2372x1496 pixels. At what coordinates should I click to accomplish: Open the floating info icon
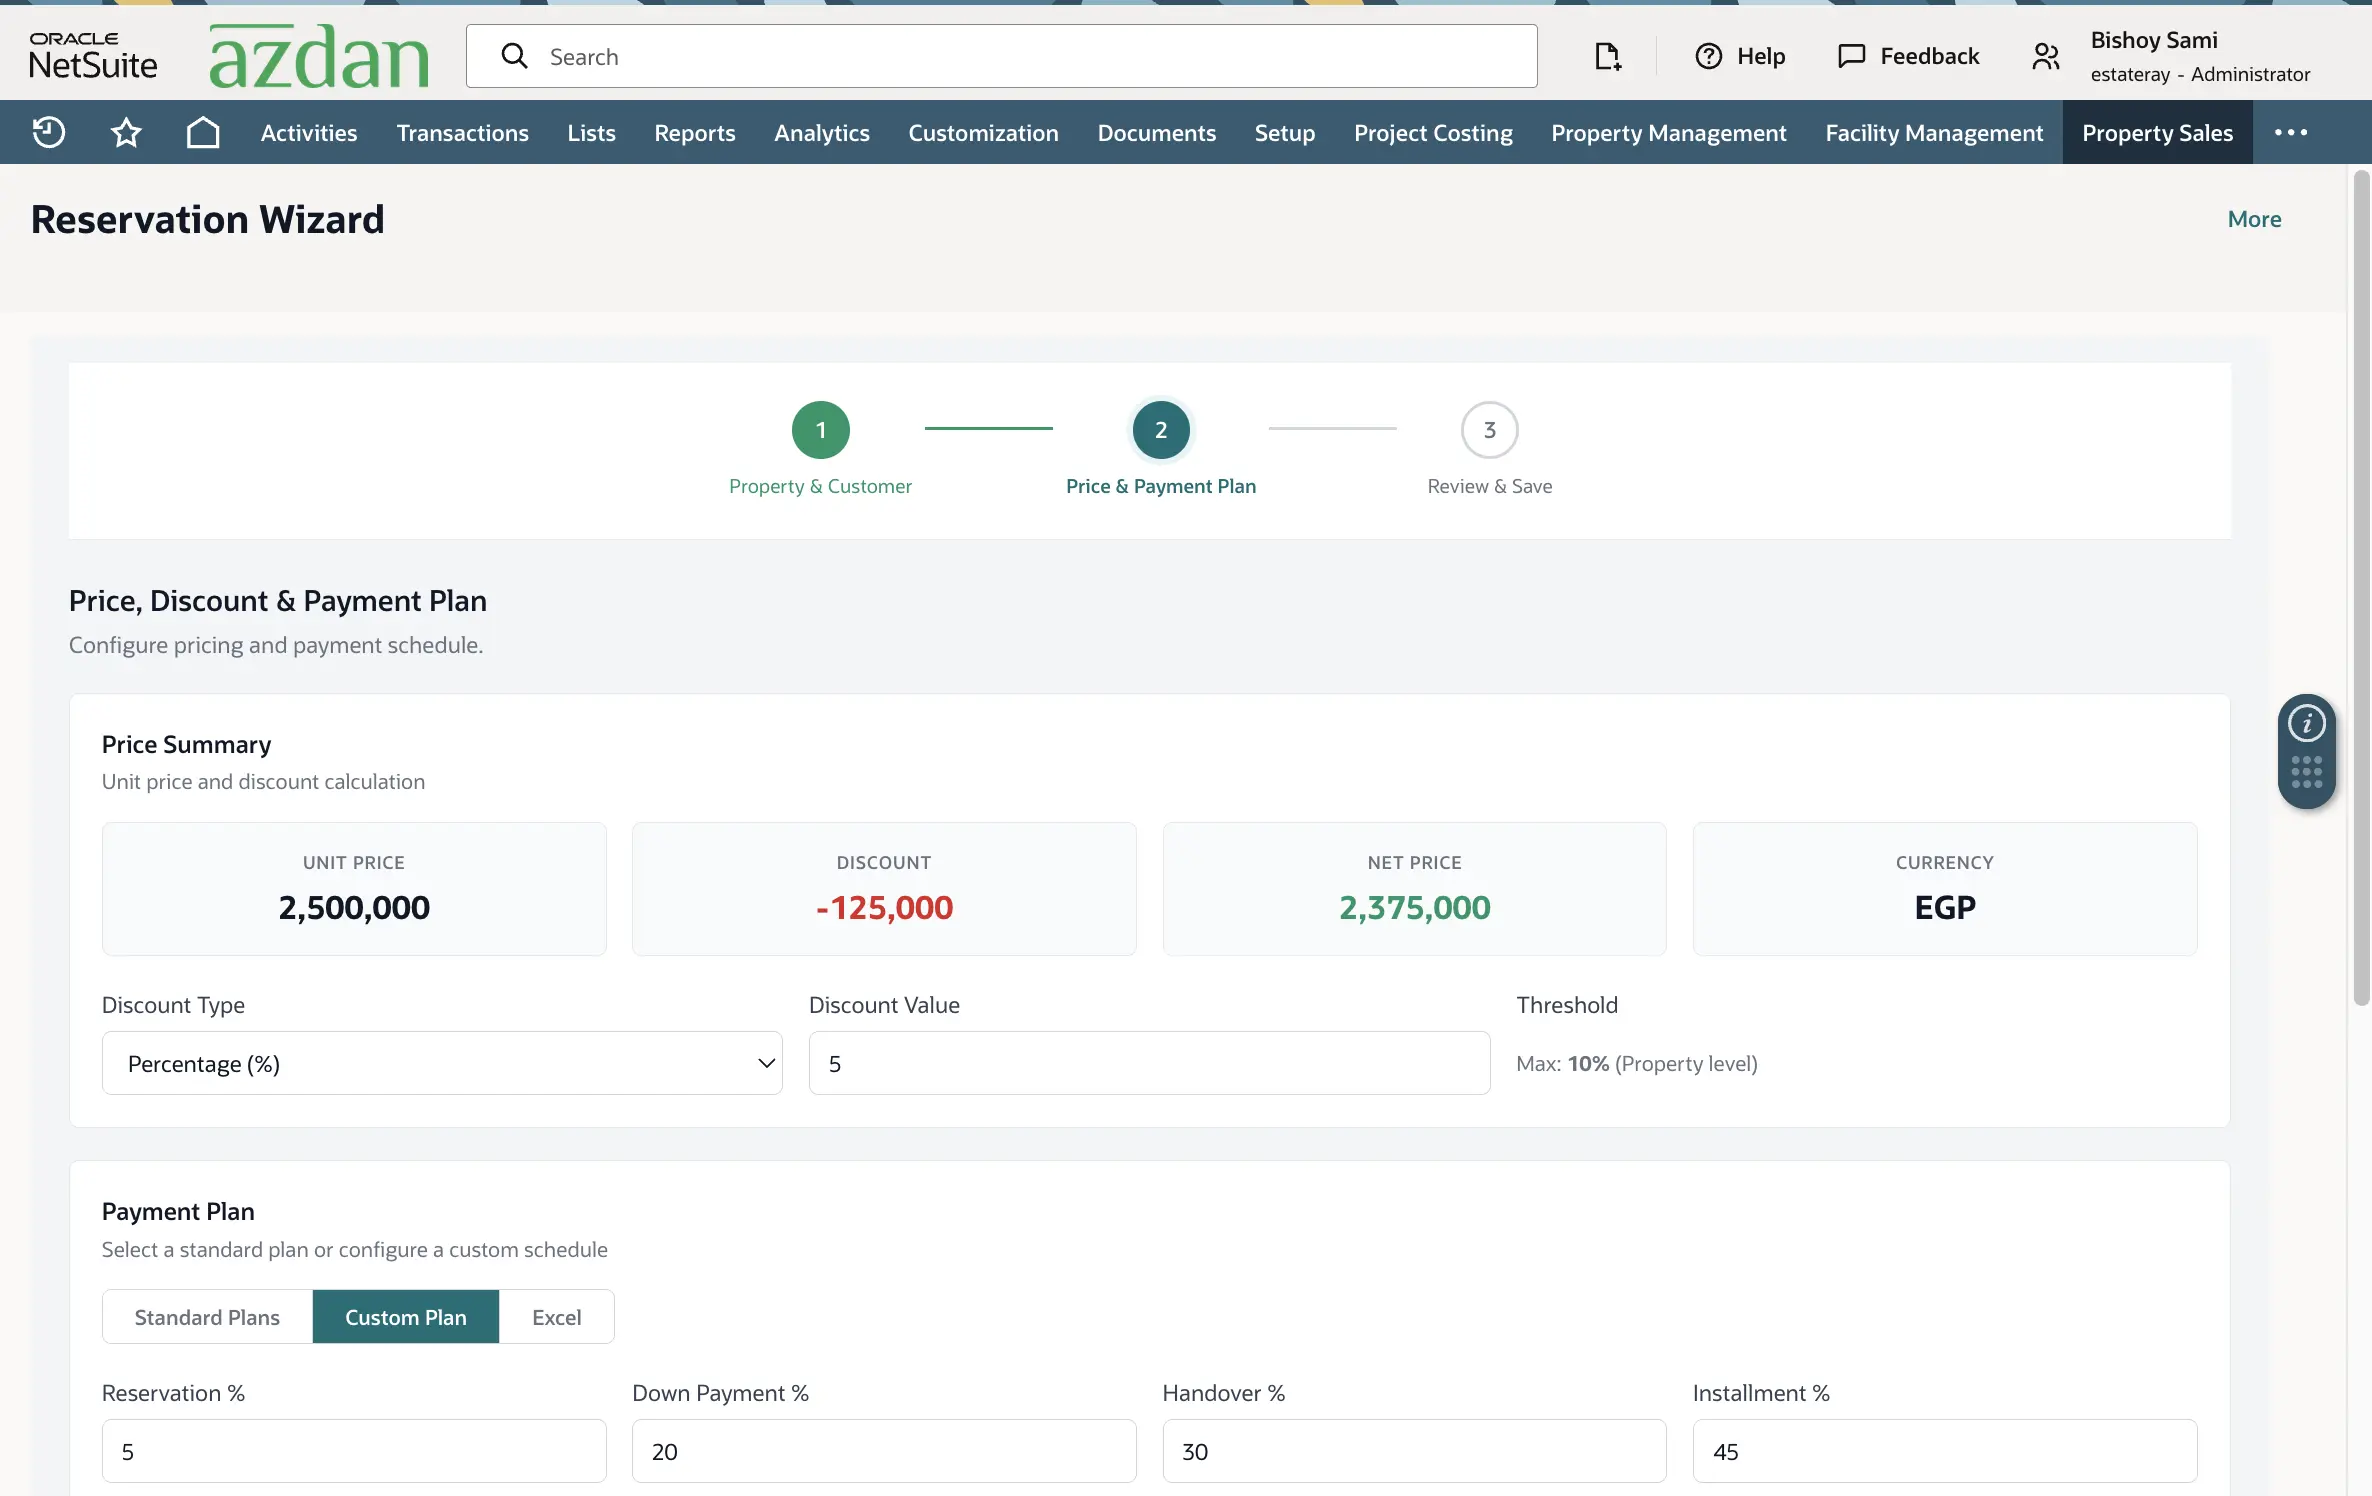[2306, 723]
